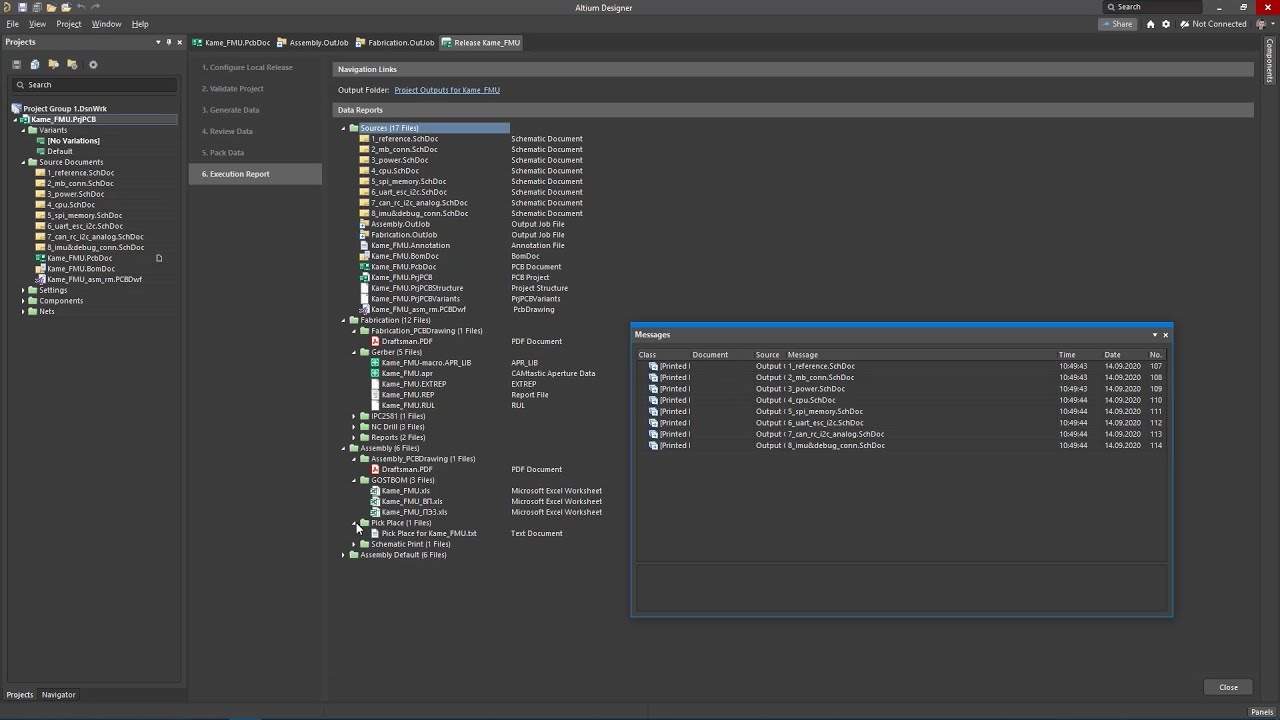Click the Draftsman.PDF icon under Fabrication_PCBDrawing
Viewport: 1280px width, 720px height.
point(375,341)
